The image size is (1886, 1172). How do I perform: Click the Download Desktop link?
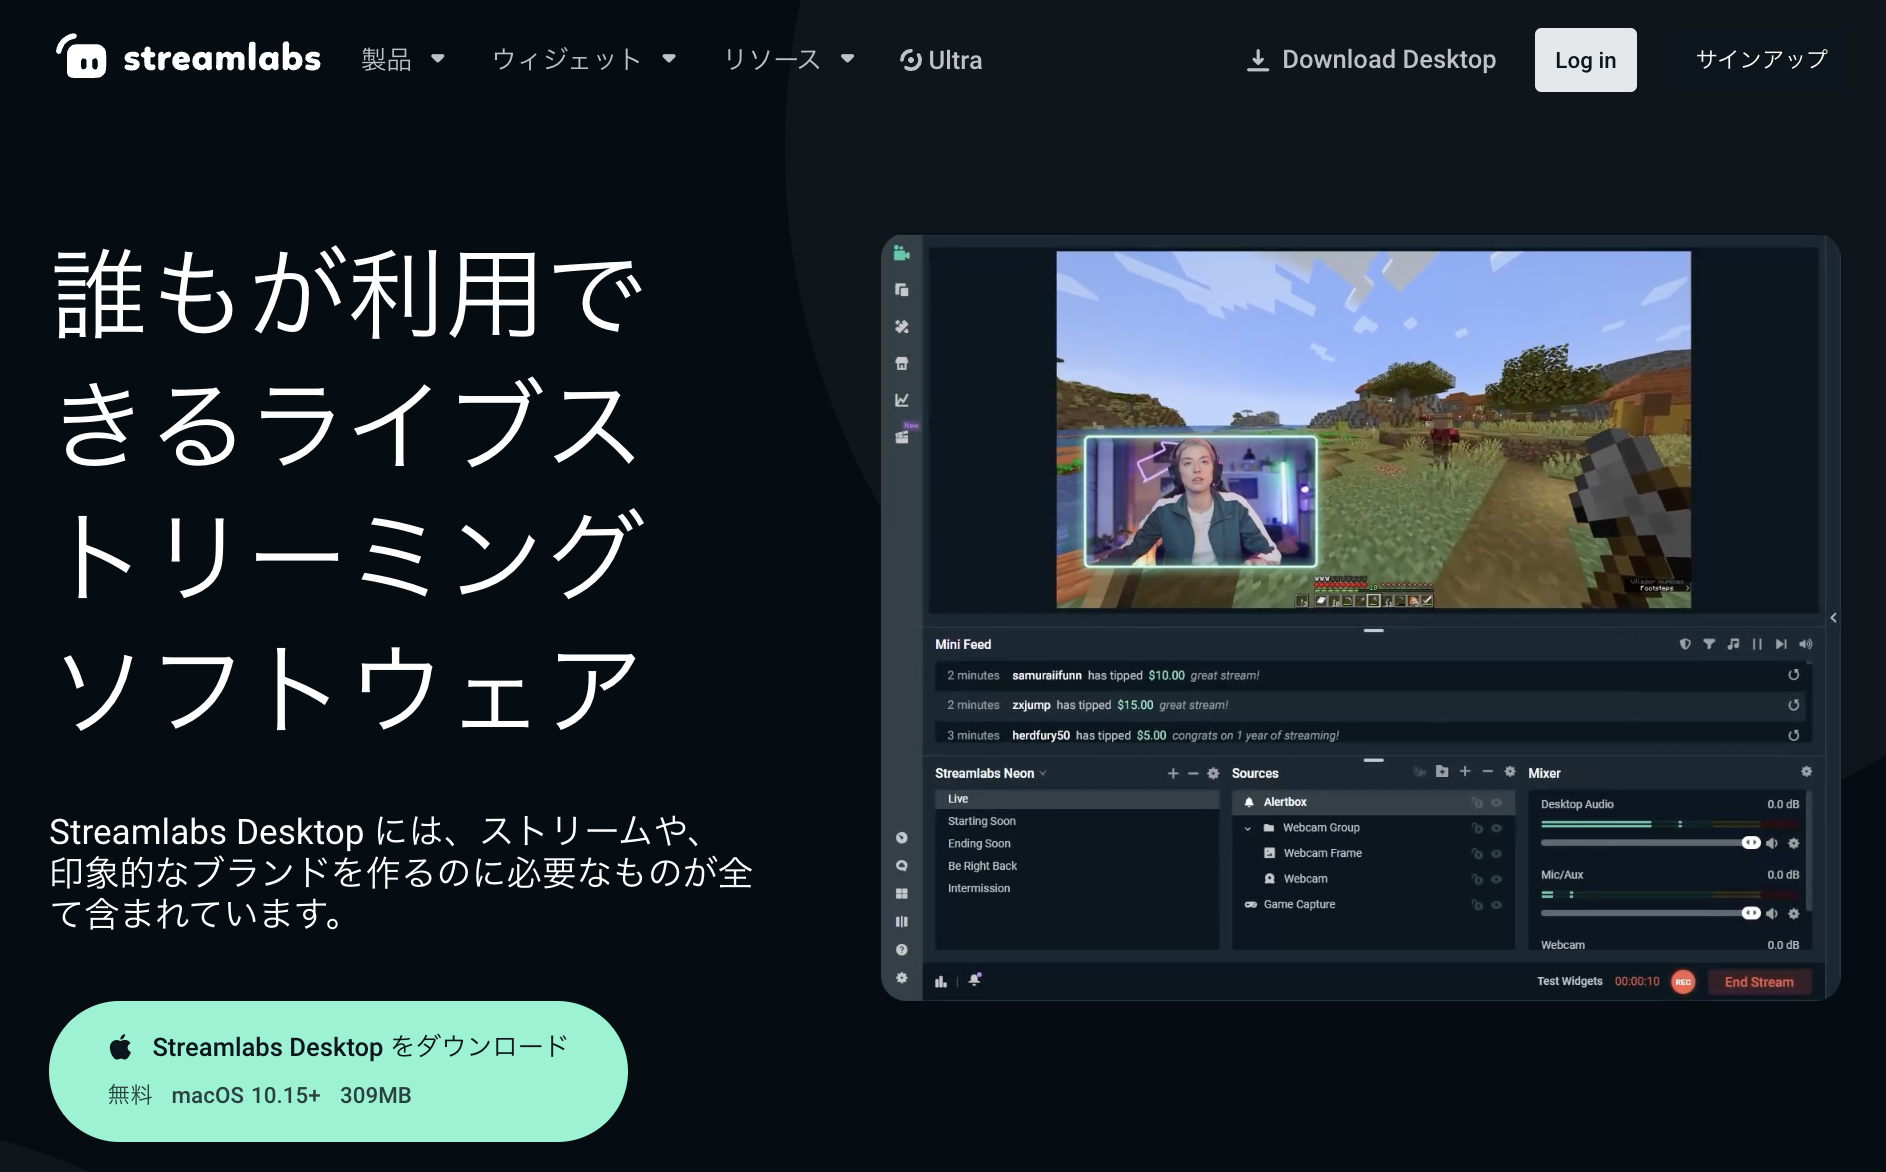(x=1371, y=60)
